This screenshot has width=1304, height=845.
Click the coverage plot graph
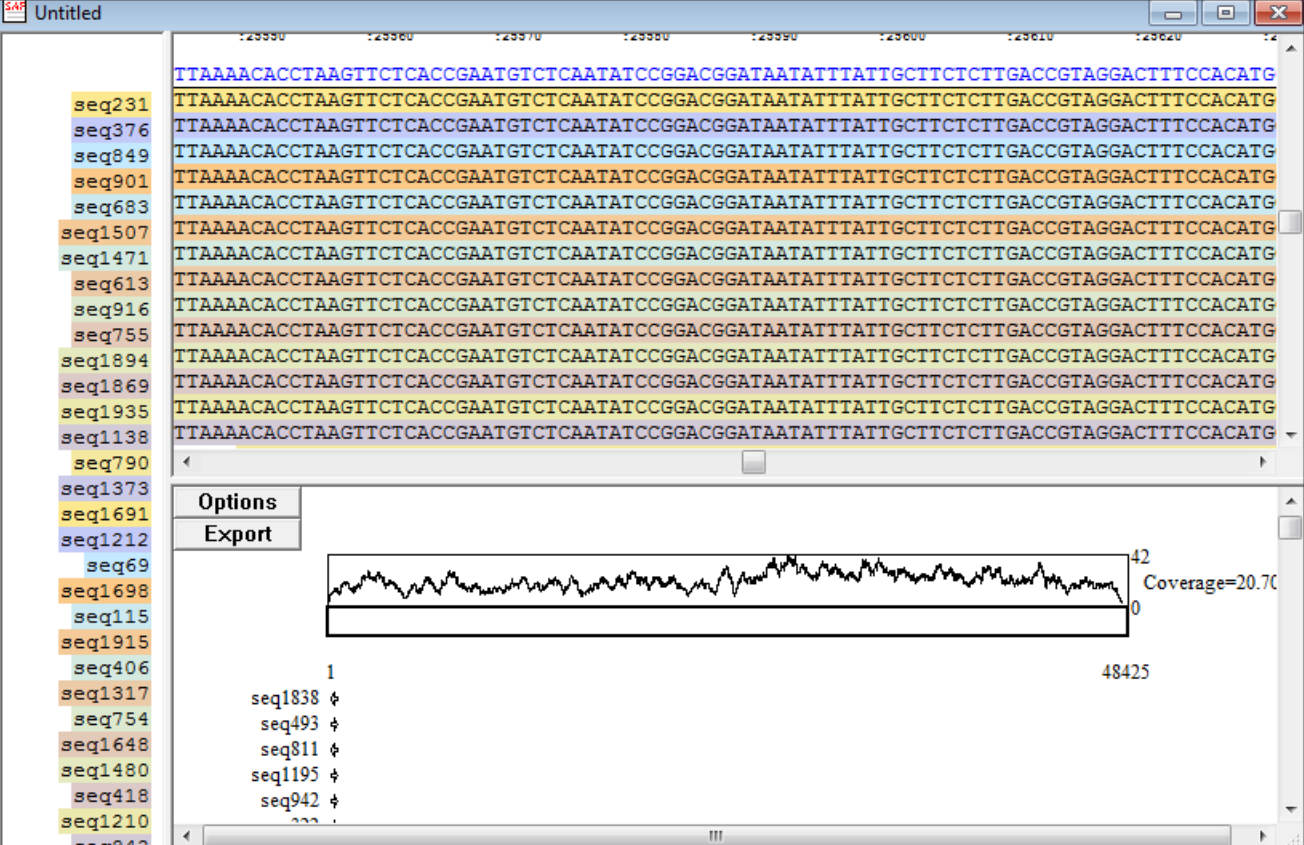(727, 580)
